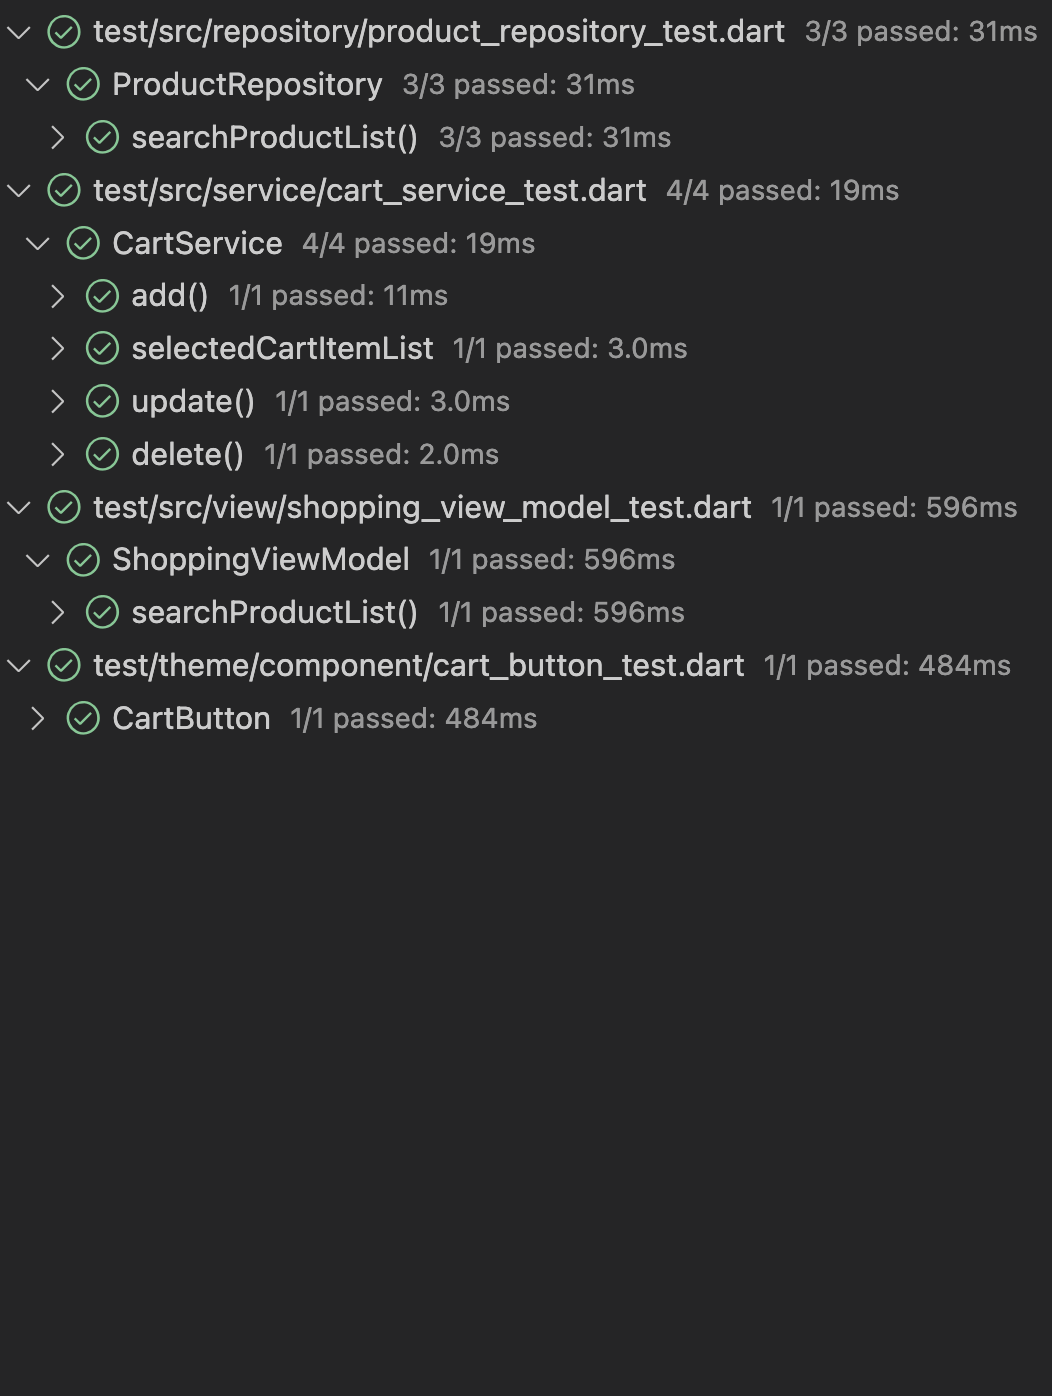The width and height of the screenshot is (1052, 1396).
Task: Click the passed status icon beside product_repository_test.dart
Action: [63, 32]
